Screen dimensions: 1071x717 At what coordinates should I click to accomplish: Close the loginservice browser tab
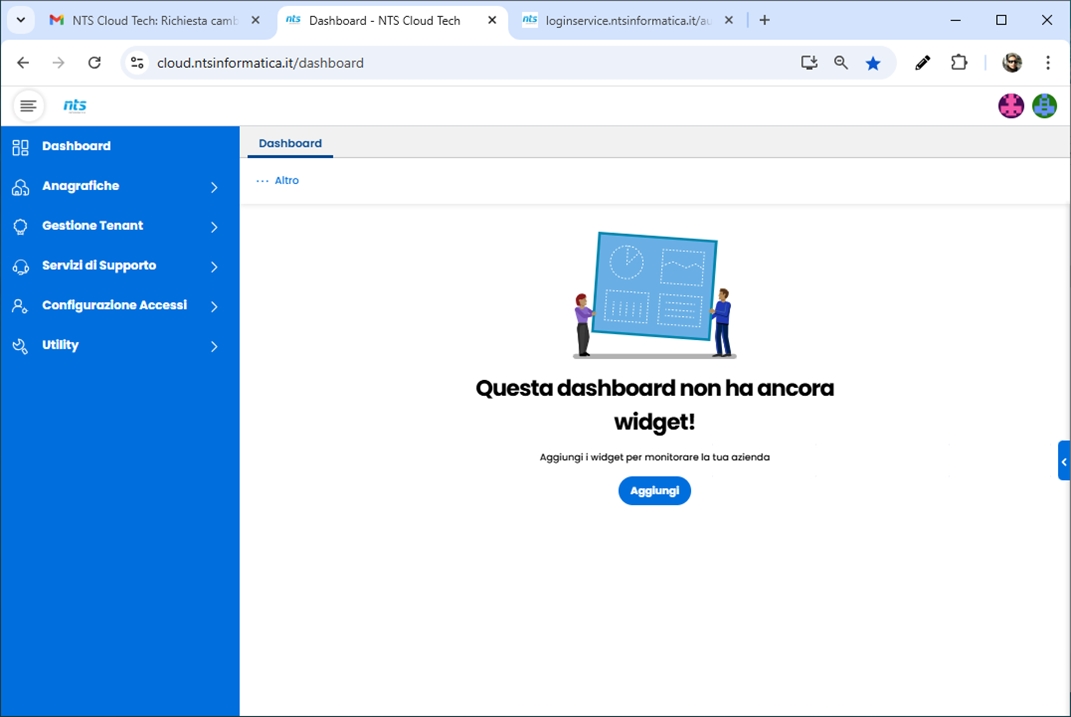pos(729,20)
